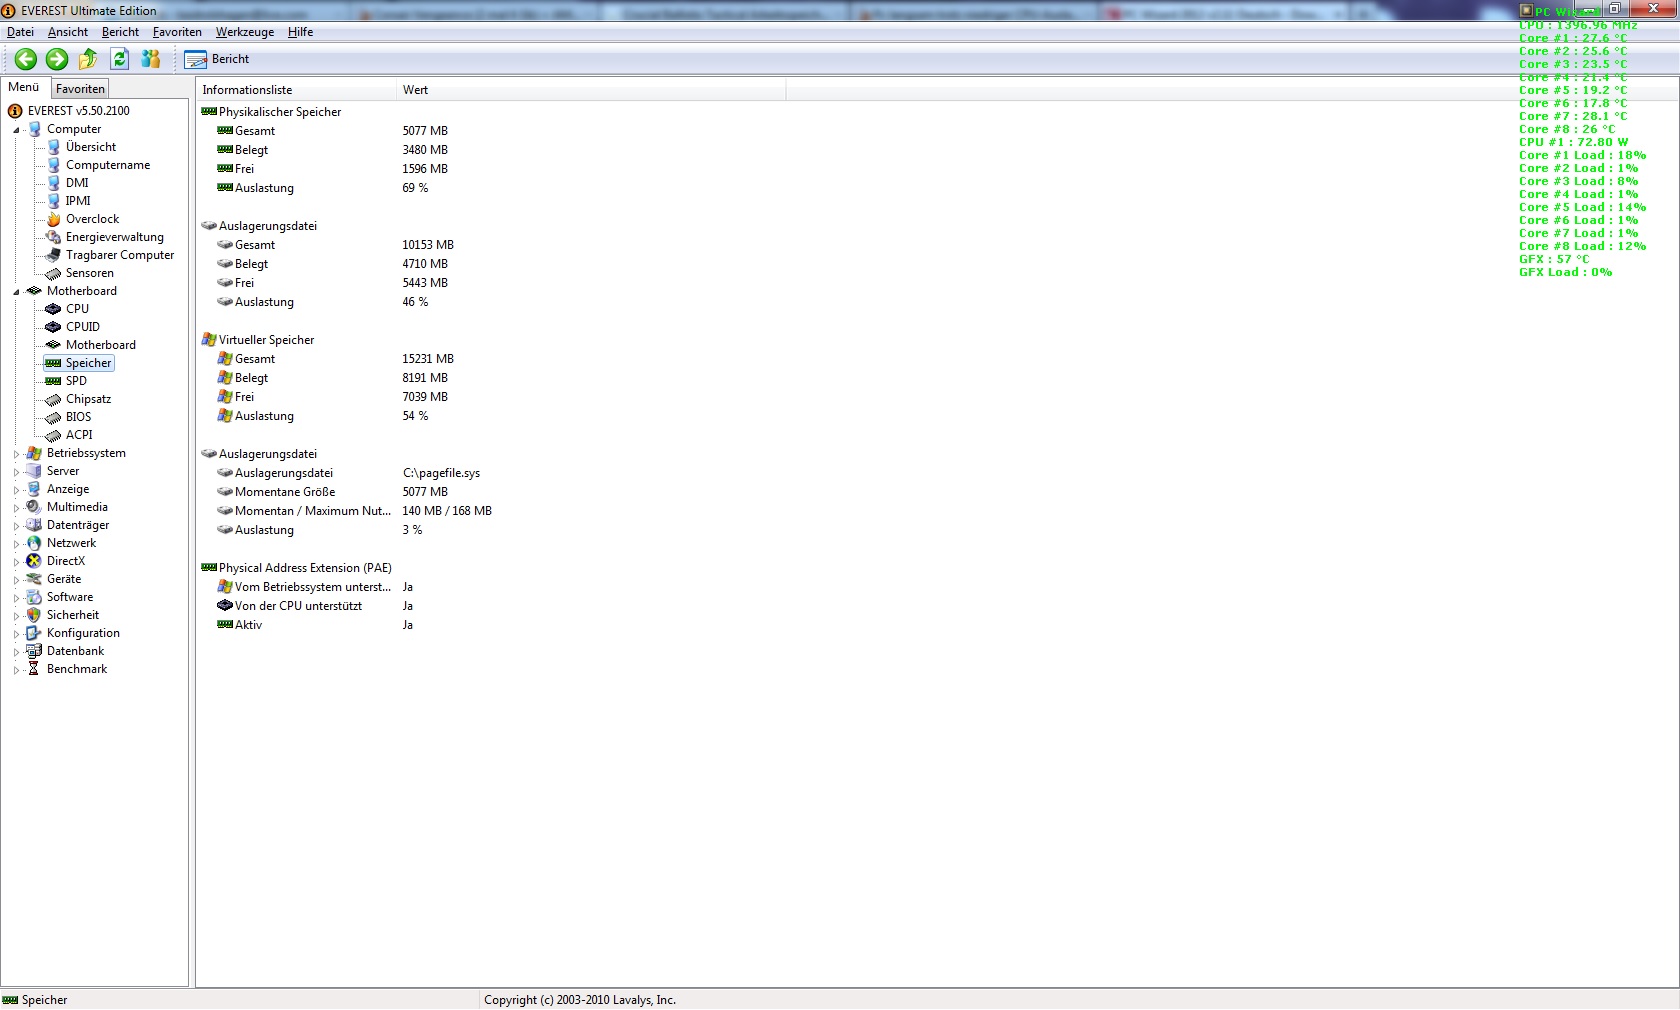Select the CPUID chip icon
This screenshot has height=1010, width=1680.
tap(54, 327)
